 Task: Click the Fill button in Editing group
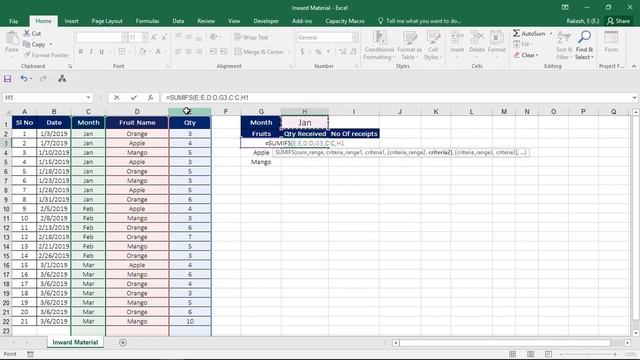522,44
